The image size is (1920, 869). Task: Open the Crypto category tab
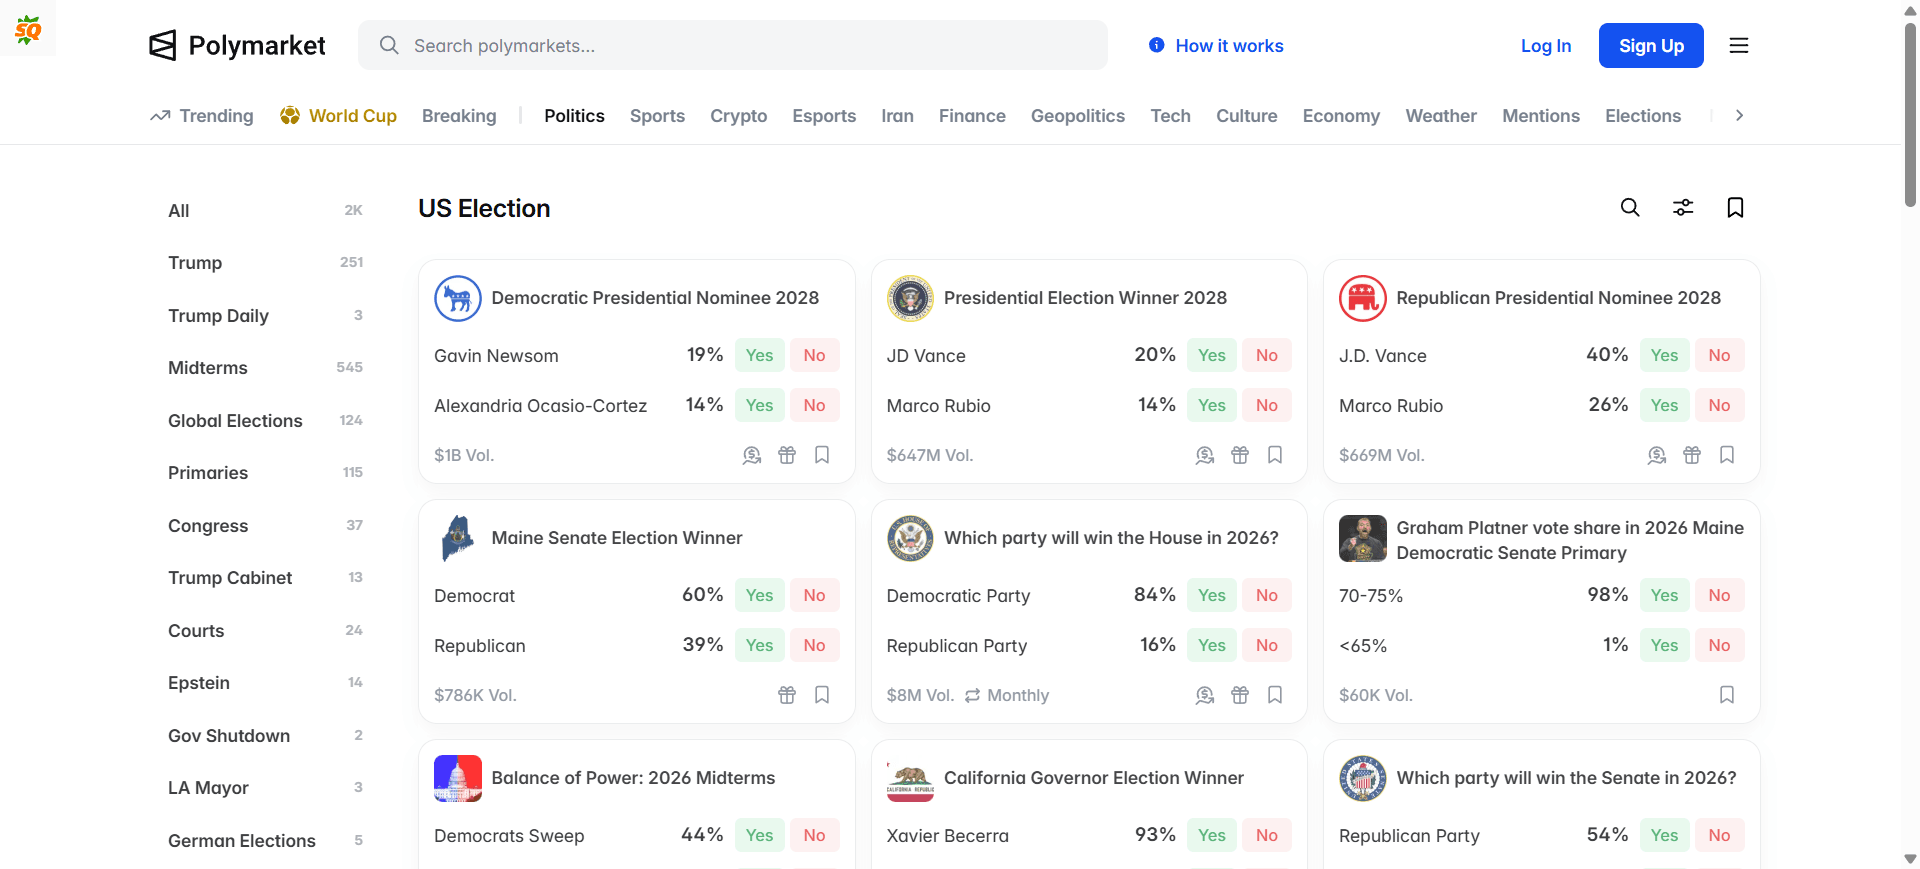click(739, 116)
